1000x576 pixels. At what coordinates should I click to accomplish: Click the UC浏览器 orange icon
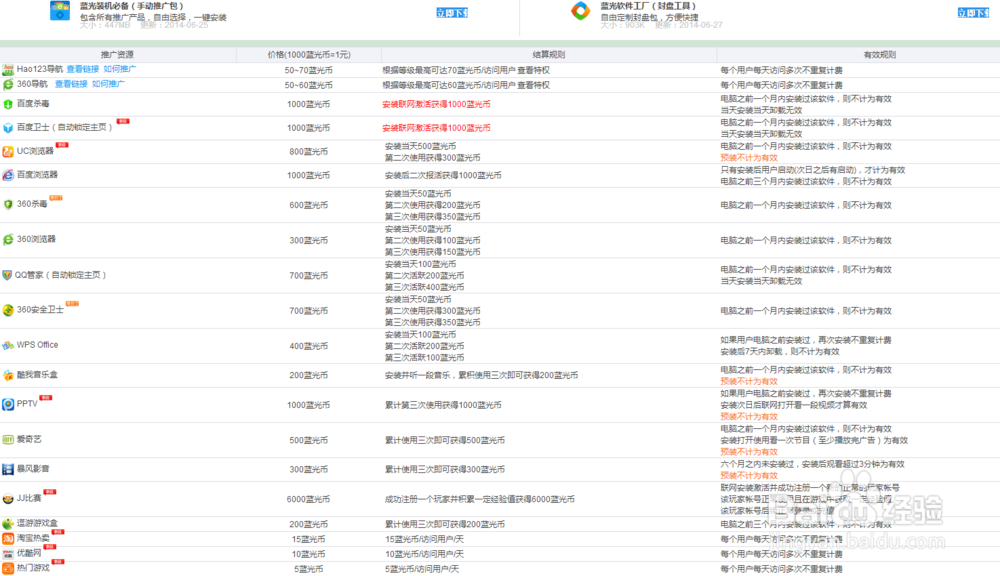coord(8,151)
